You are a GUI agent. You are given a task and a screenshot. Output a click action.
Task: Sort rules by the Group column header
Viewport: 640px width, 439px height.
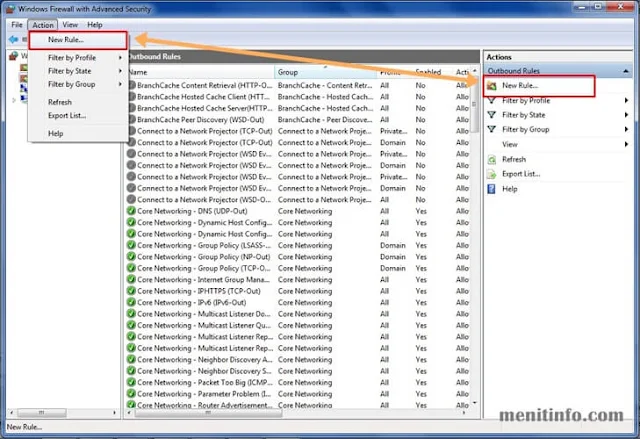click(325, 72)
